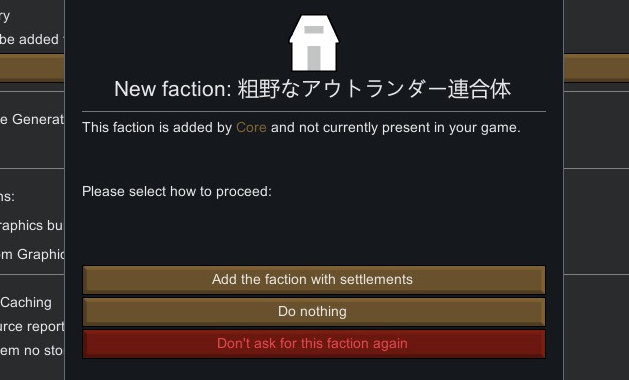Click the white house faction icon

point(314,43)
